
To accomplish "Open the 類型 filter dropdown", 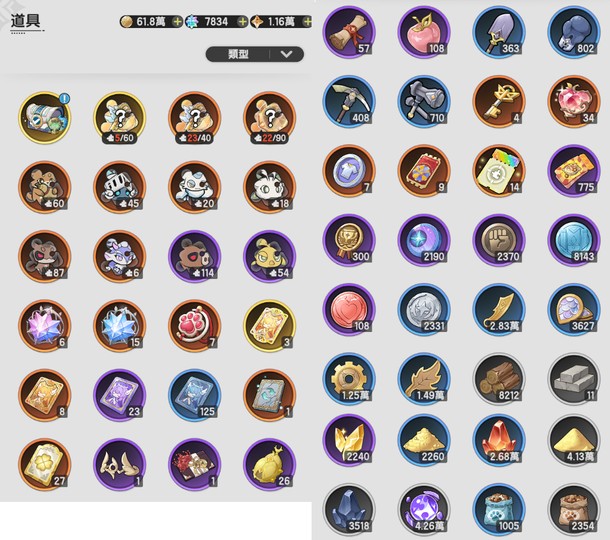I will point(254,54).
